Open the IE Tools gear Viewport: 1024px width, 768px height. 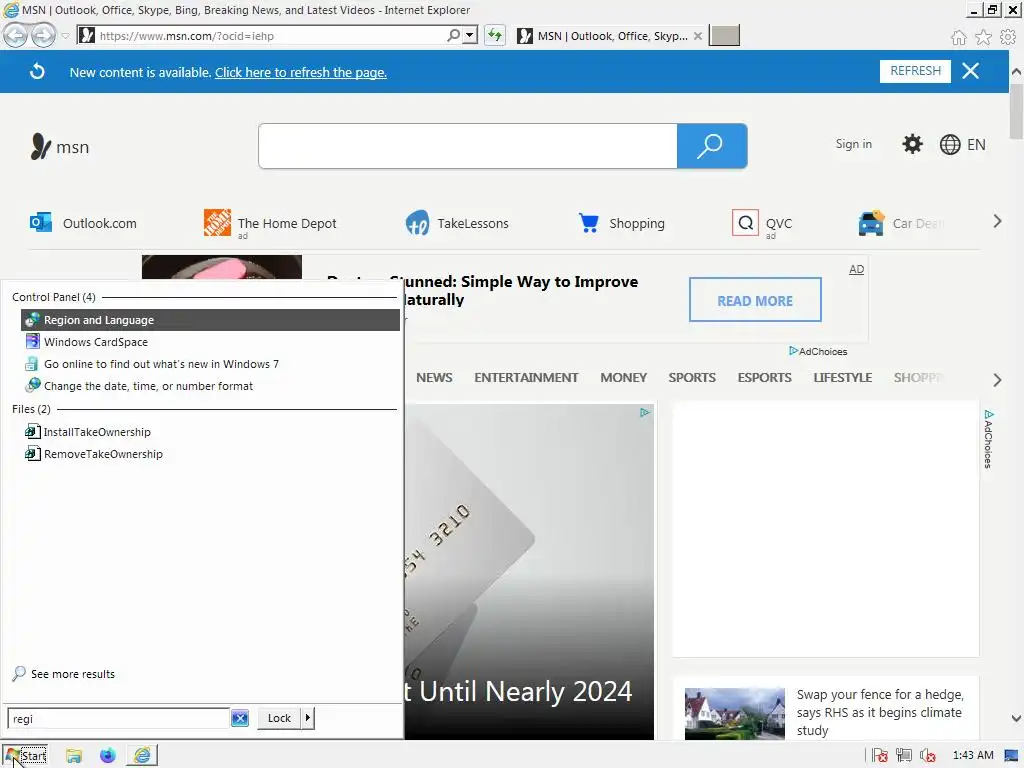[x=1008, y=37]
